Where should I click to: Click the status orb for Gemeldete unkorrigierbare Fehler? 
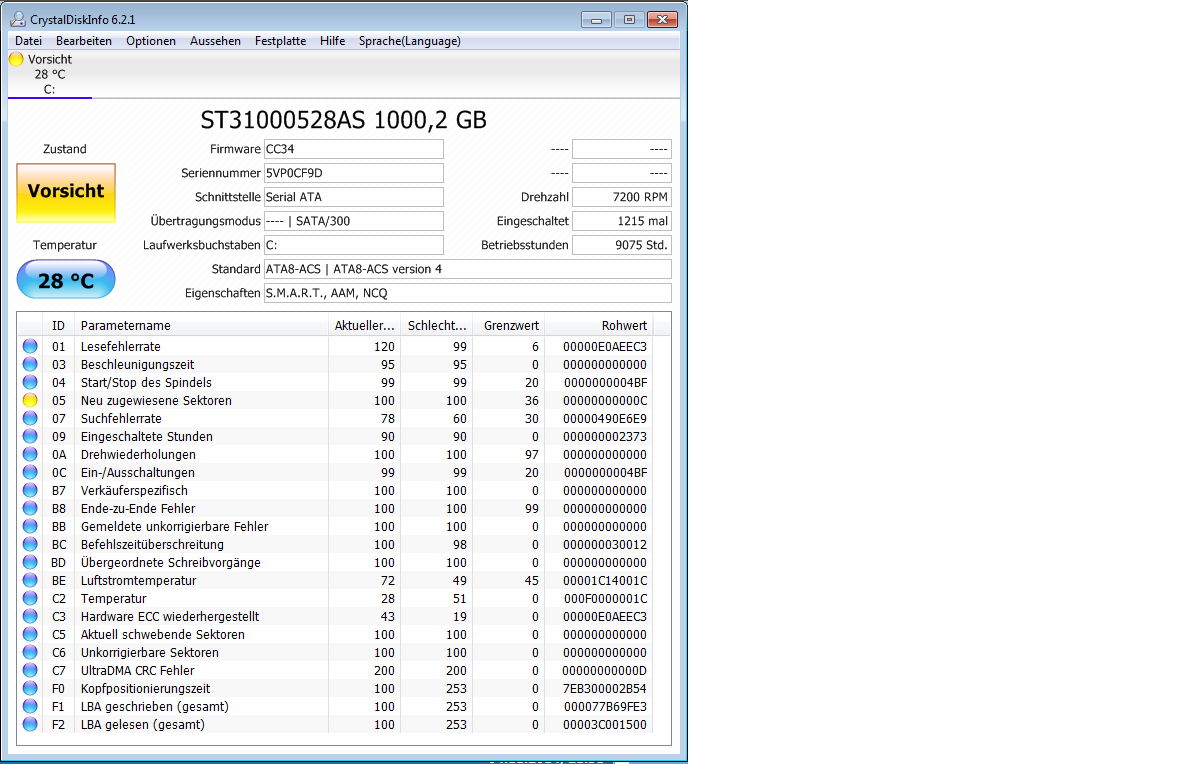[30, 526]
